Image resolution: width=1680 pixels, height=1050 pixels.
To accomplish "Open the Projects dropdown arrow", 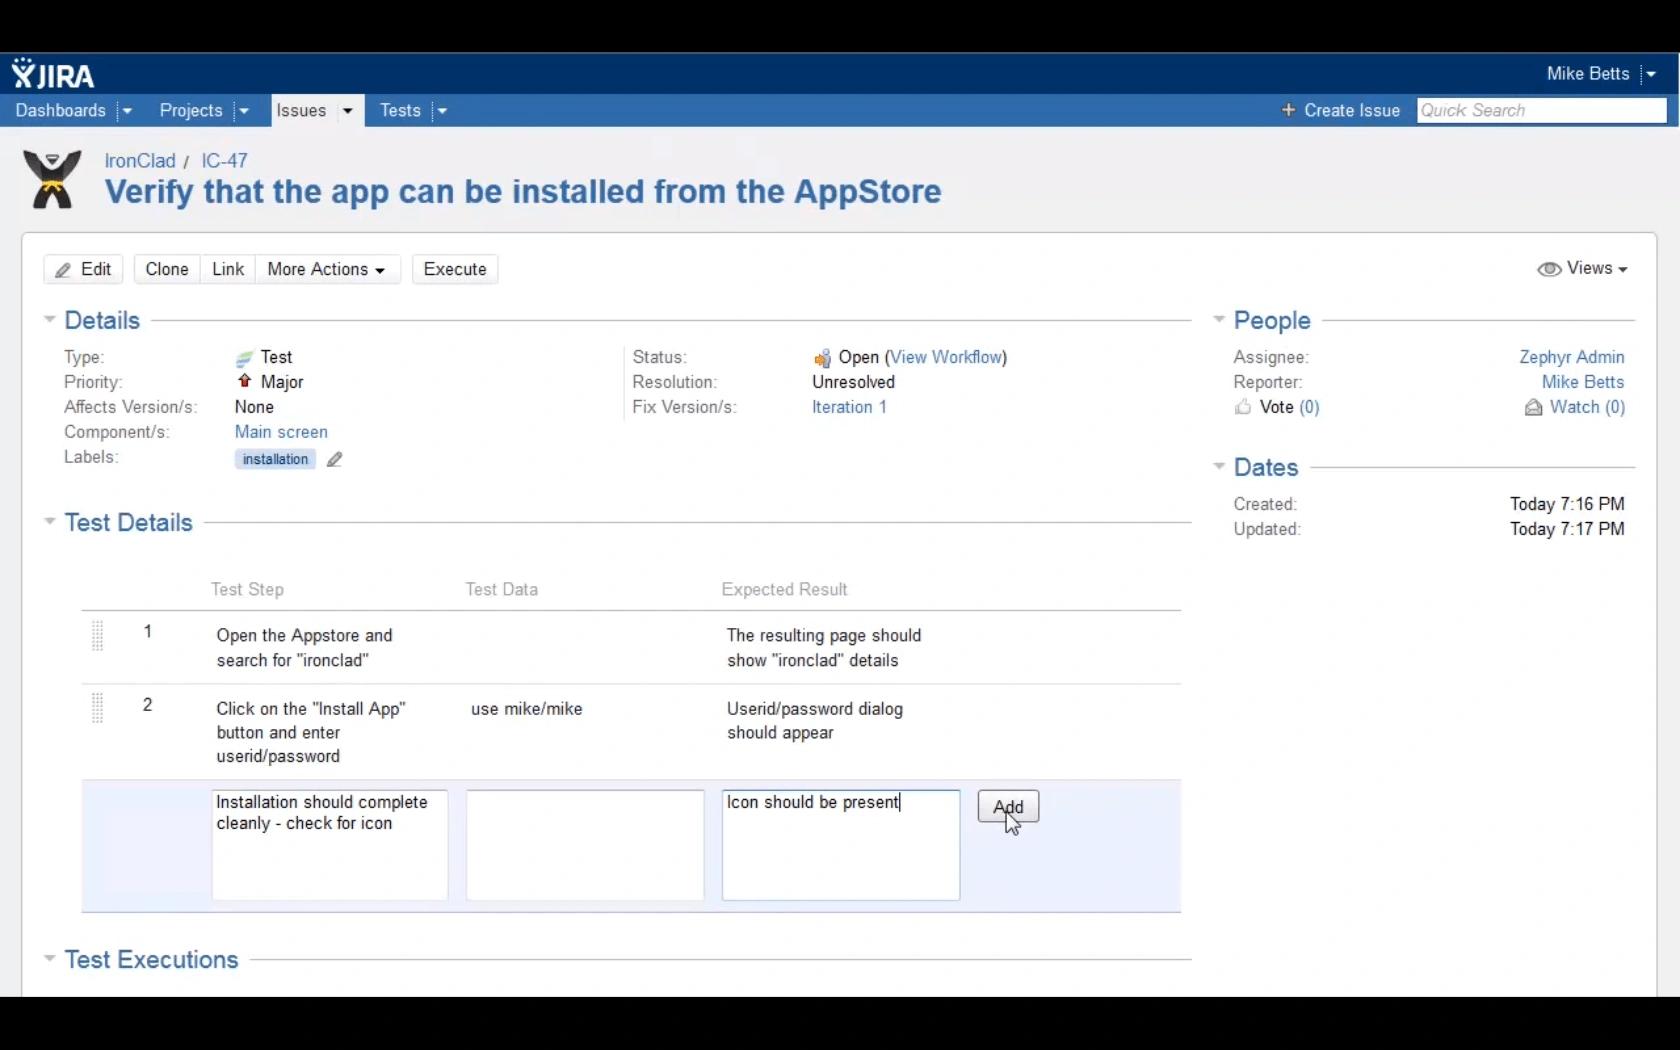I will coord(243,111).
